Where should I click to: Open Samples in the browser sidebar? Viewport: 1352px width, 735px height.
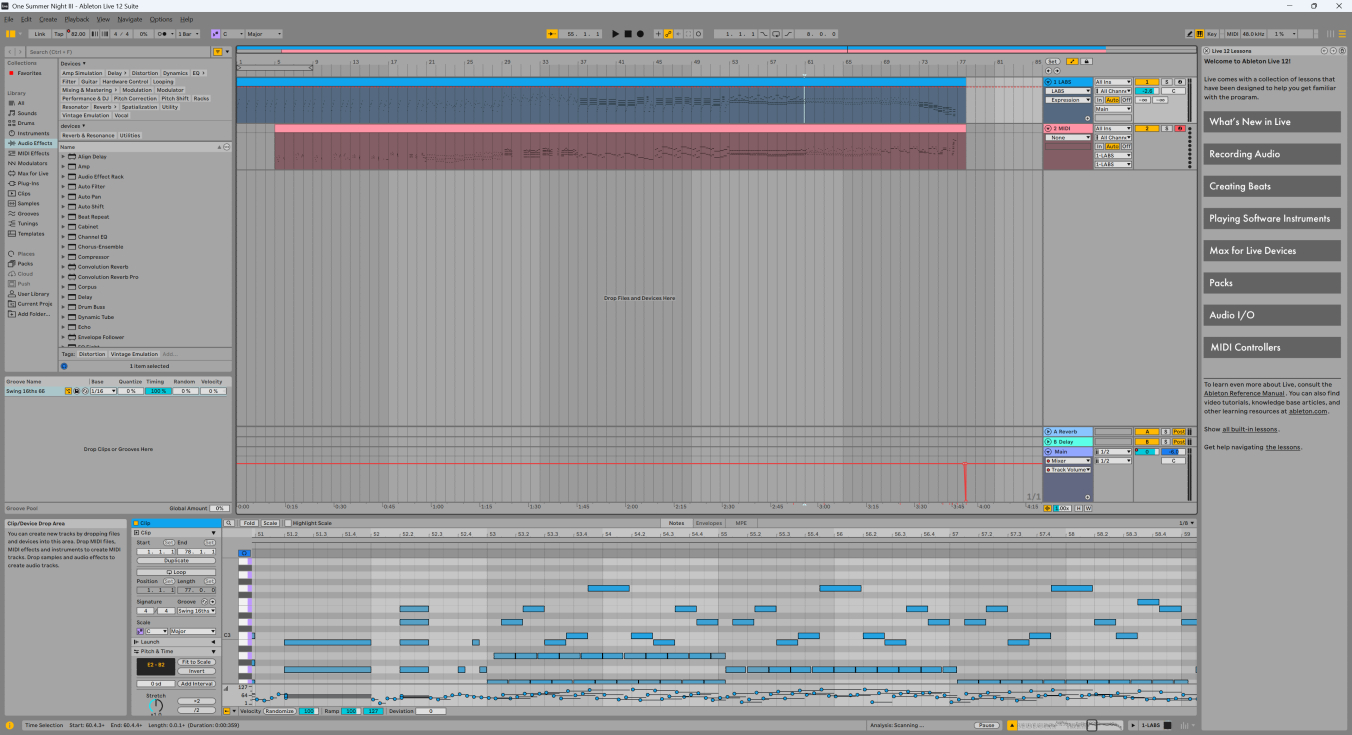click(28, 203)
